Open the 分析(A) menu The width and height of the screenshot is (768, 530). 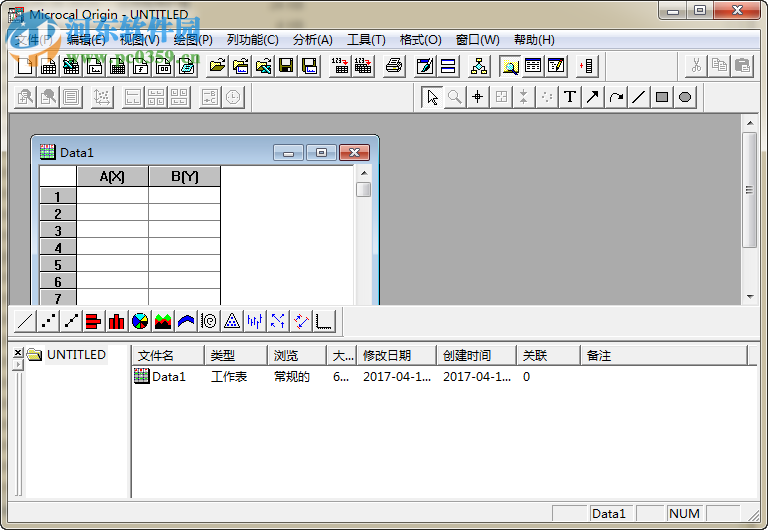point(312,40)
